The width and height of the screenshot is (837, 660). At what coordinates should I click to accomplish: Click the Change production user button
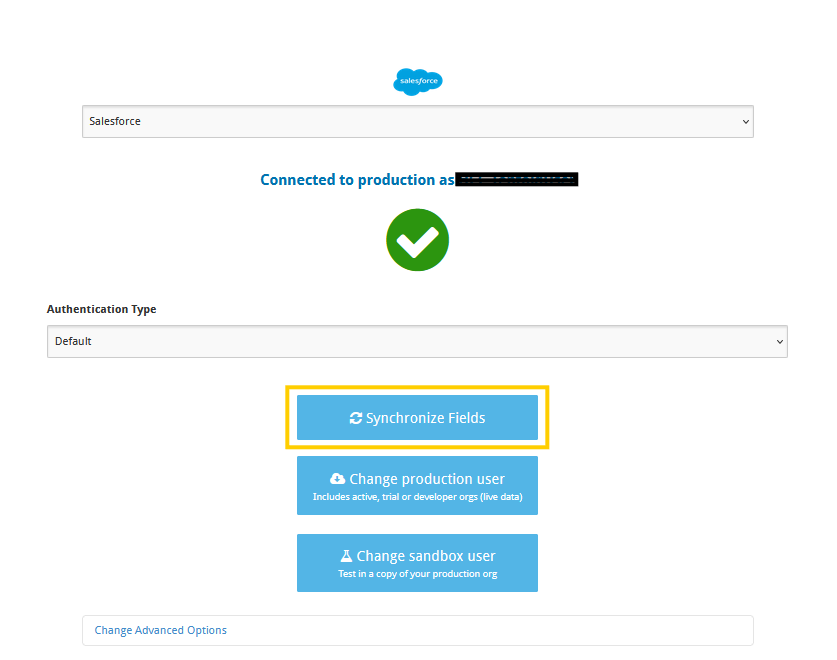point(417,485)
